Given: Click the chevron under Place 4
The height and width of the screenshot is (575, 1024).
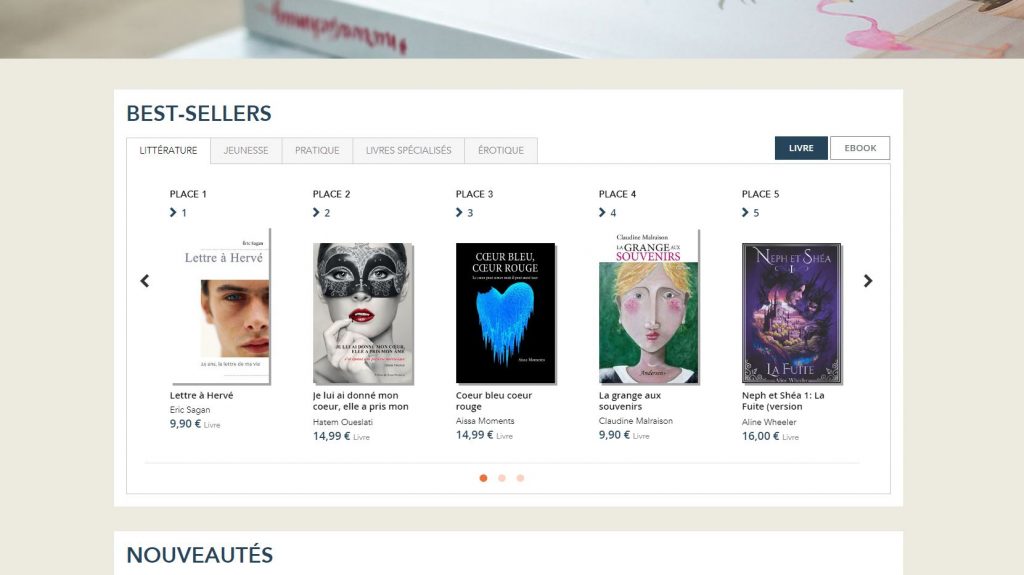Looking at the screenshot, I should (x=602, y=212).
